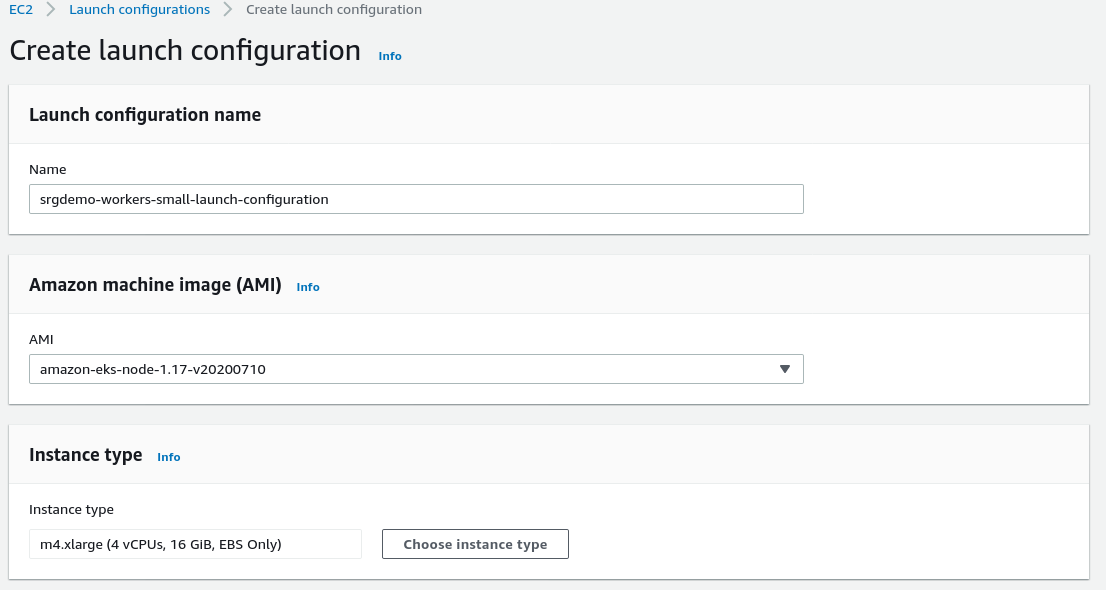Click the bold 'Instance type' section heading
Viewport: 1106px width, 590px height.
[86, 455]
